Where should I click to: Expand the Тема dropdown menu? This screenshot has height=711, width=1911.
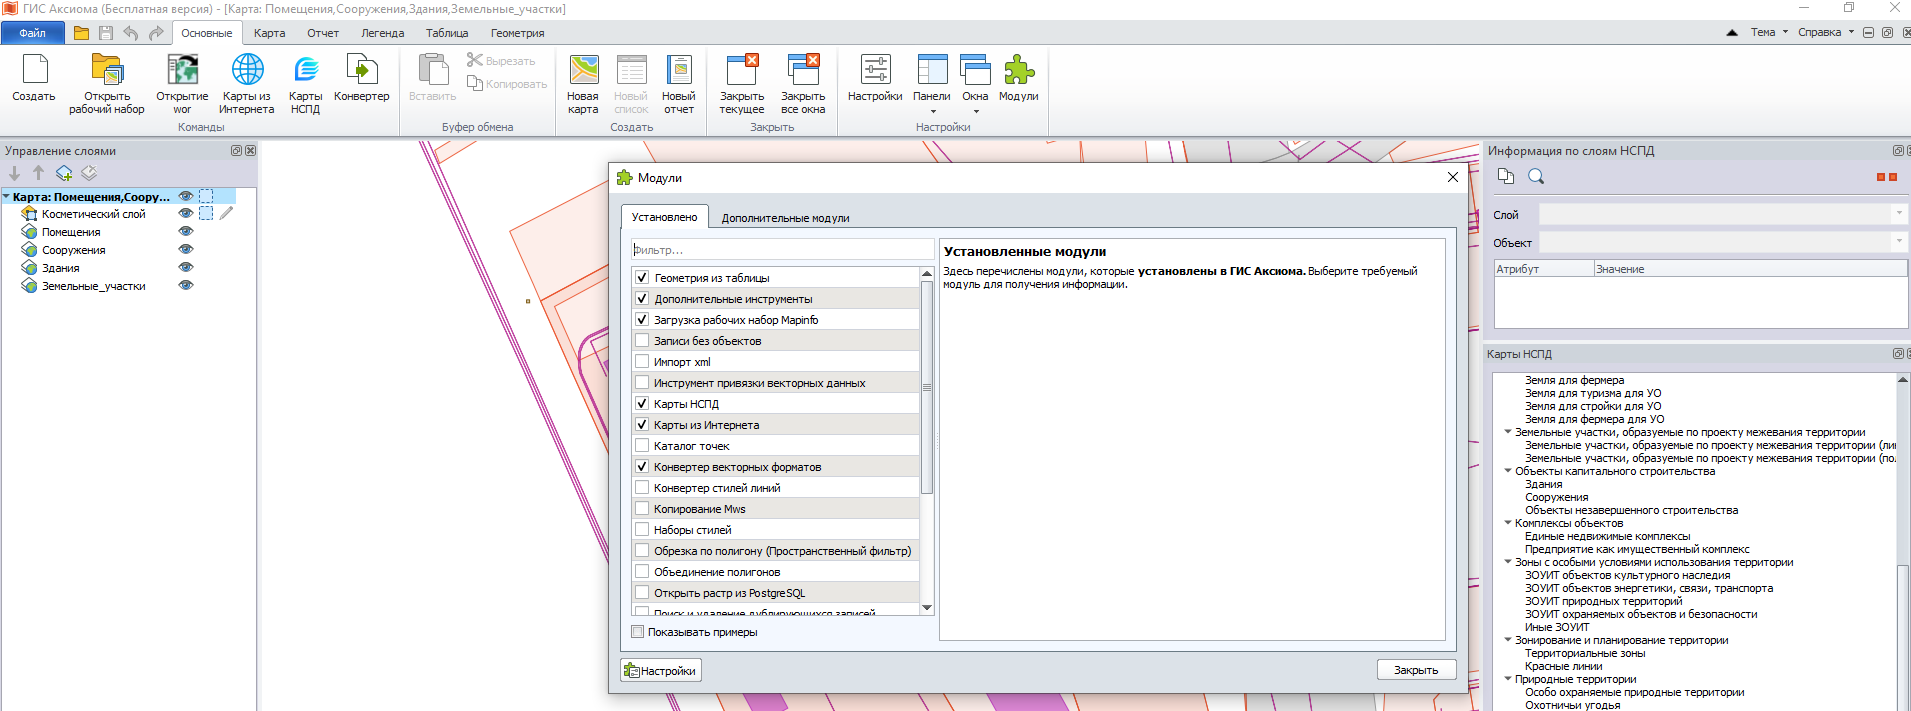coord(1769,32)
